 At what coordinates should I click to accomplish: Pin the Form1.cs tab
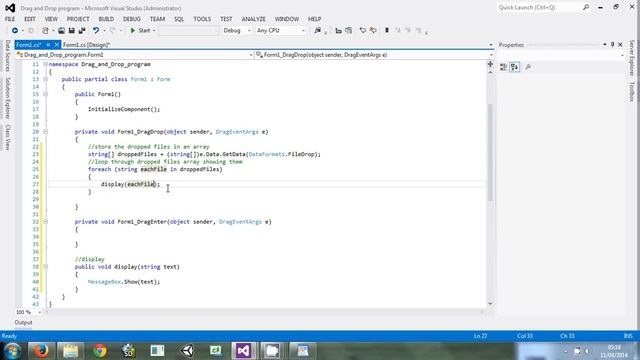[48, 45]
